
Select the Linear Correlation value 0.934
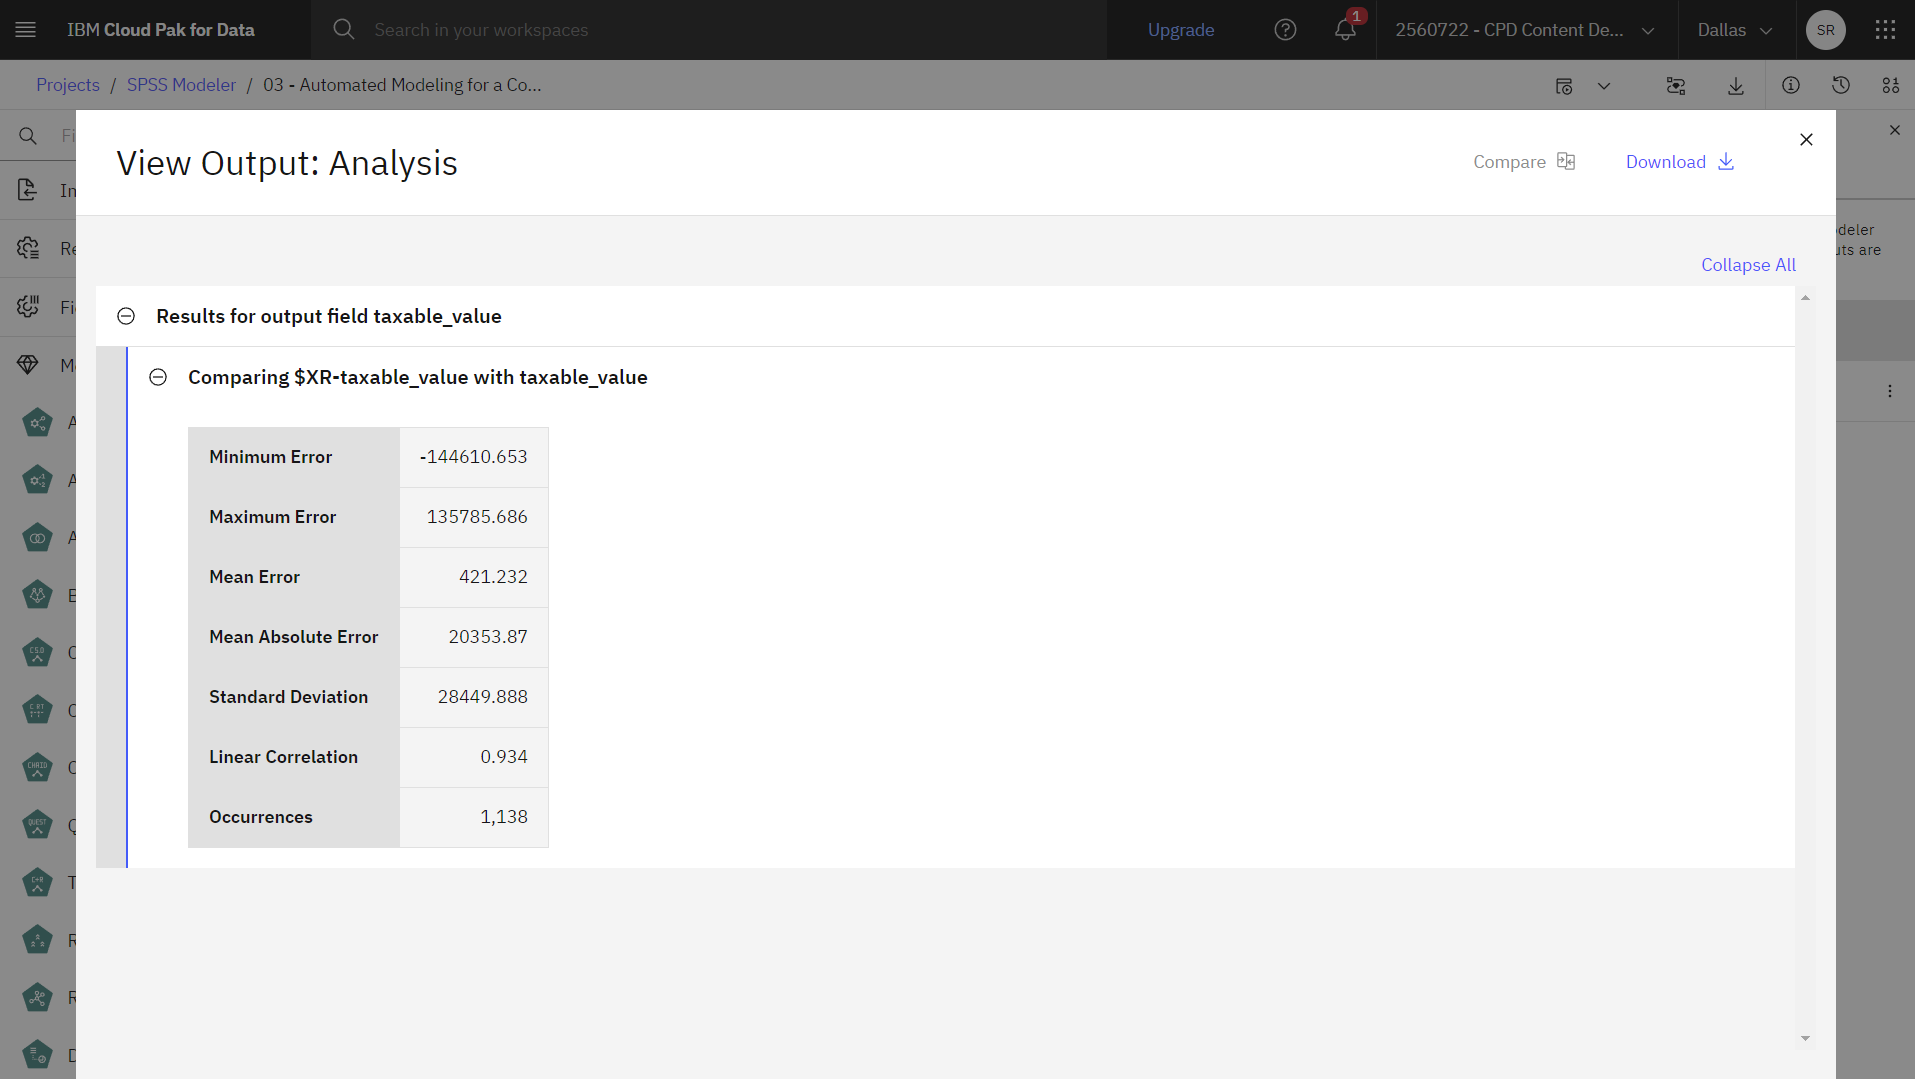point(504,757)
